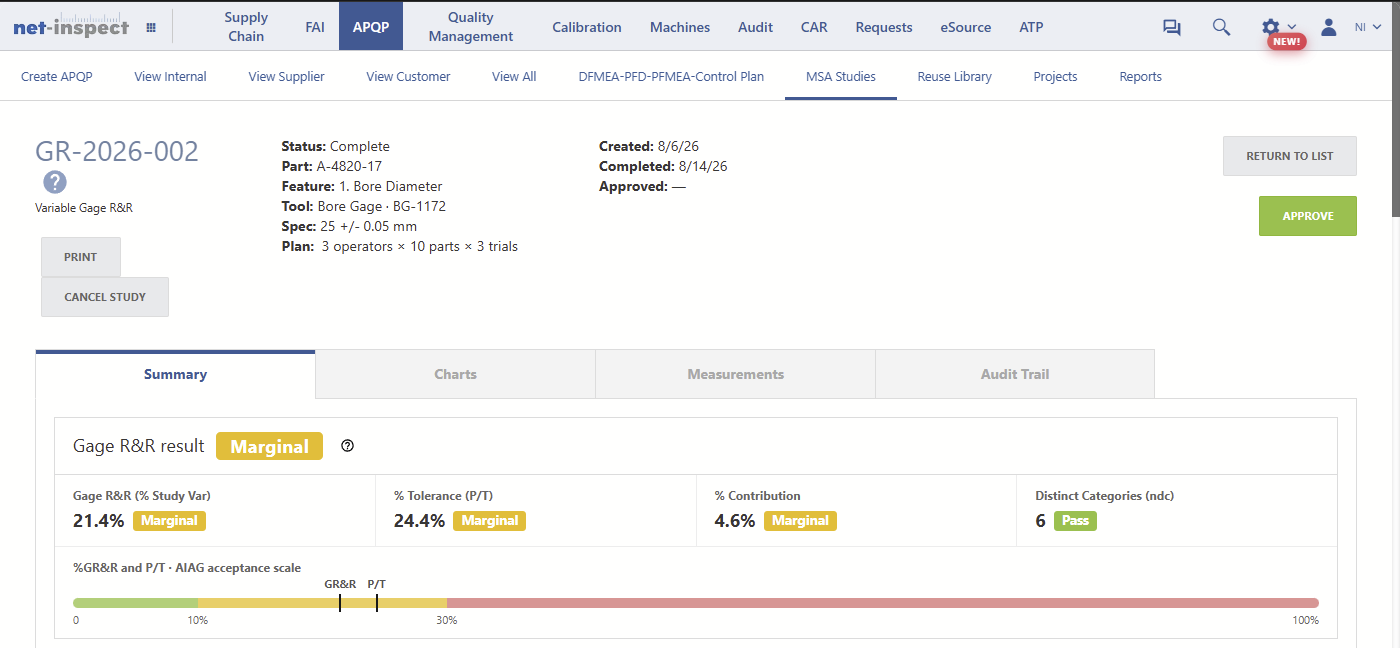
Task: Open DFMEA-PFD-PFMEA-Control Plan
Action: 671,76
